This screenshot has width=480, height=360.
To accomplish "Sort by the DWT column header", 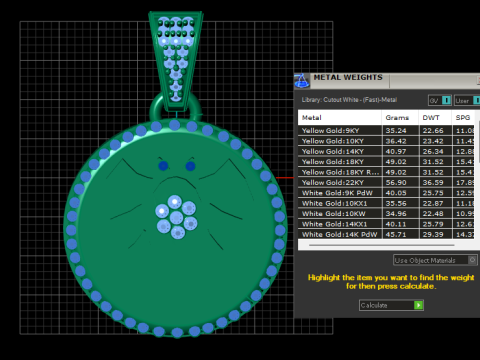I will 435,118.
